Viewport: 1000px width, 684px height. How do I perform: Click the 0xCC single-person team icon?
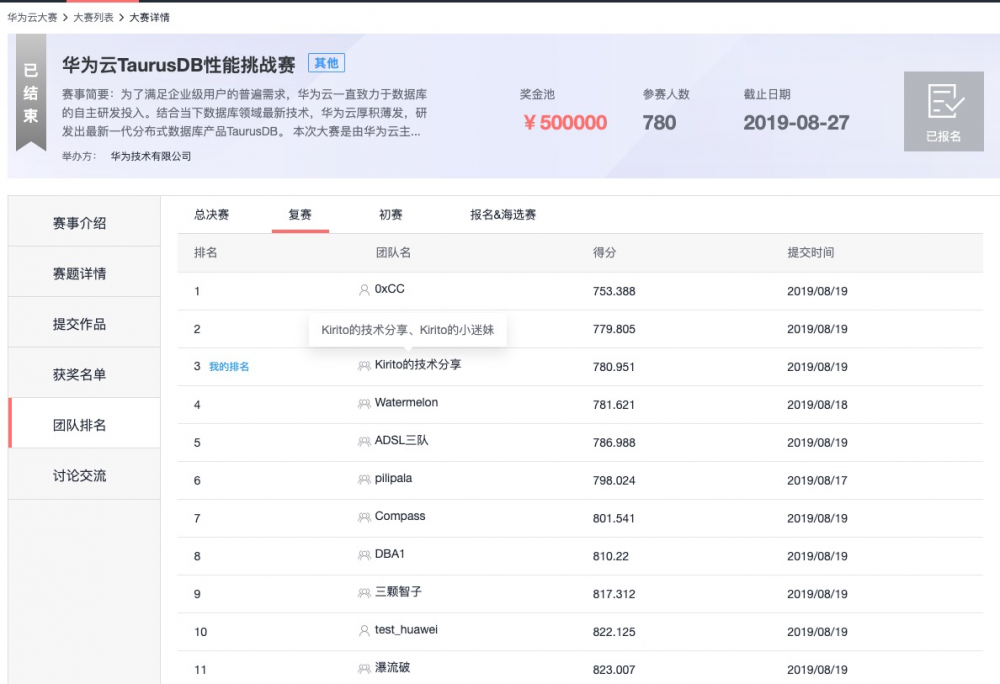click(x=364, y=291)
